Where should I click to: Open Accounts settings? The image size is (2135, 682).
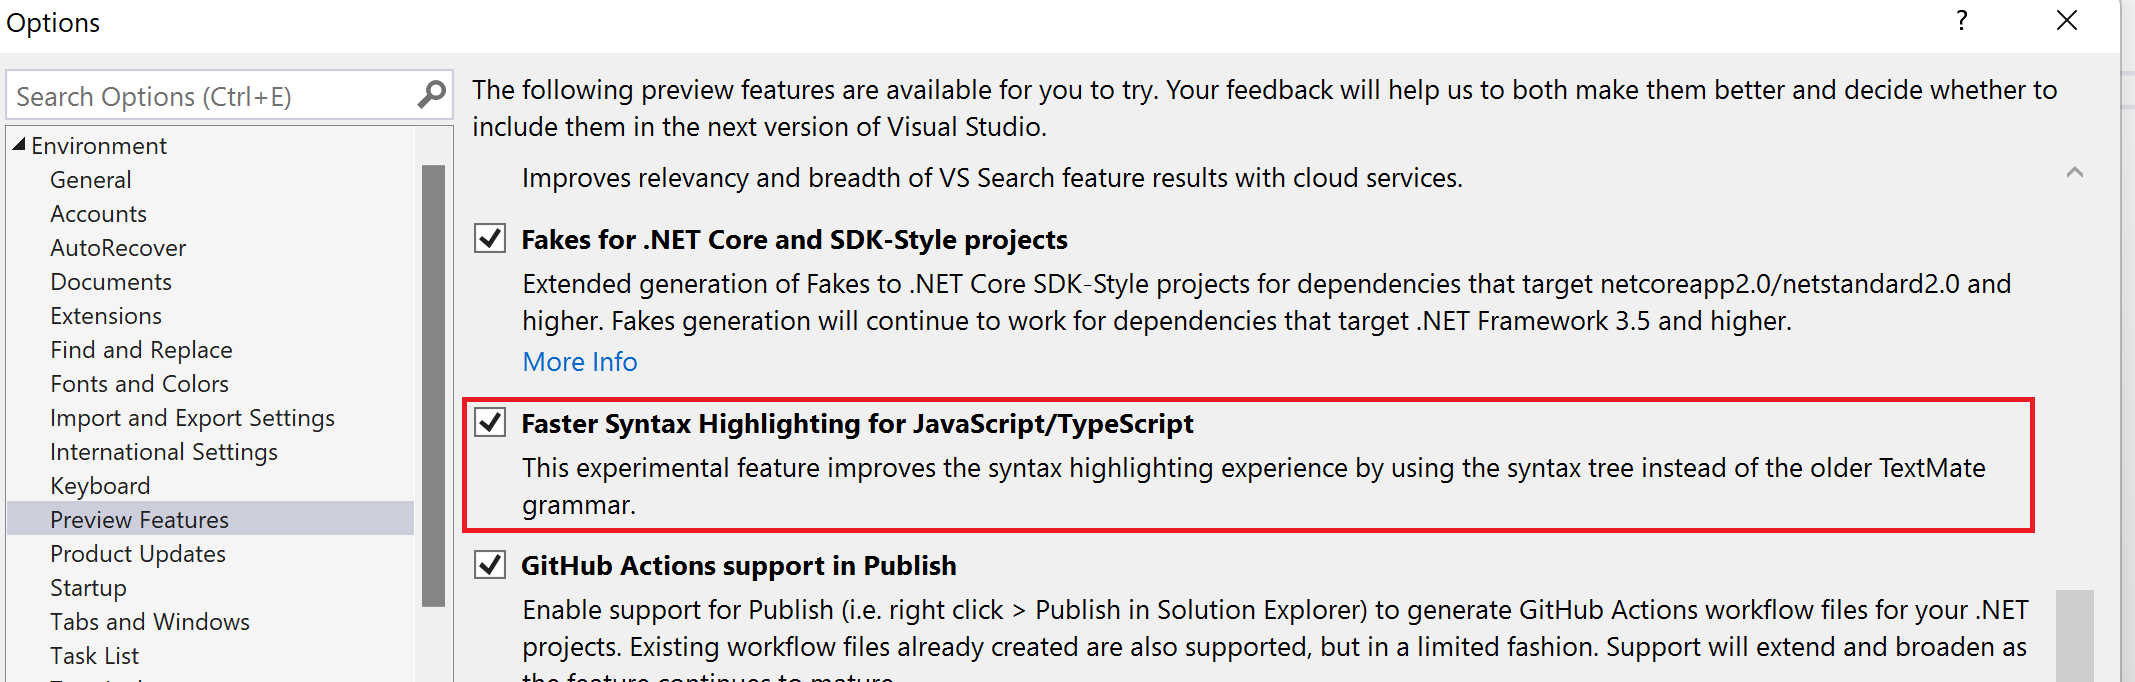coord(98,213)
